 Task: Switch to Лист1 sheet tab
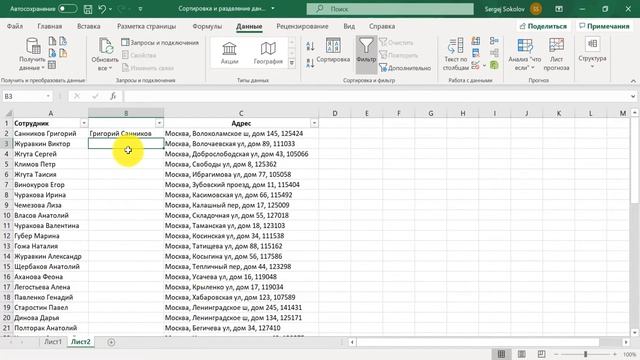pyautogui.click(x=53, y=342)
